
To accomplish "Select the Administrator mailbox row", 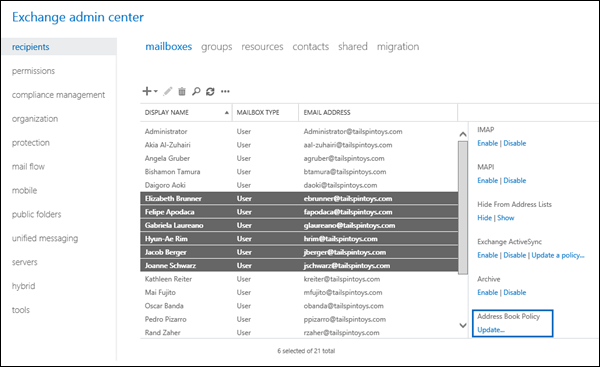I will pyautogui.click(x=299, y=132).
